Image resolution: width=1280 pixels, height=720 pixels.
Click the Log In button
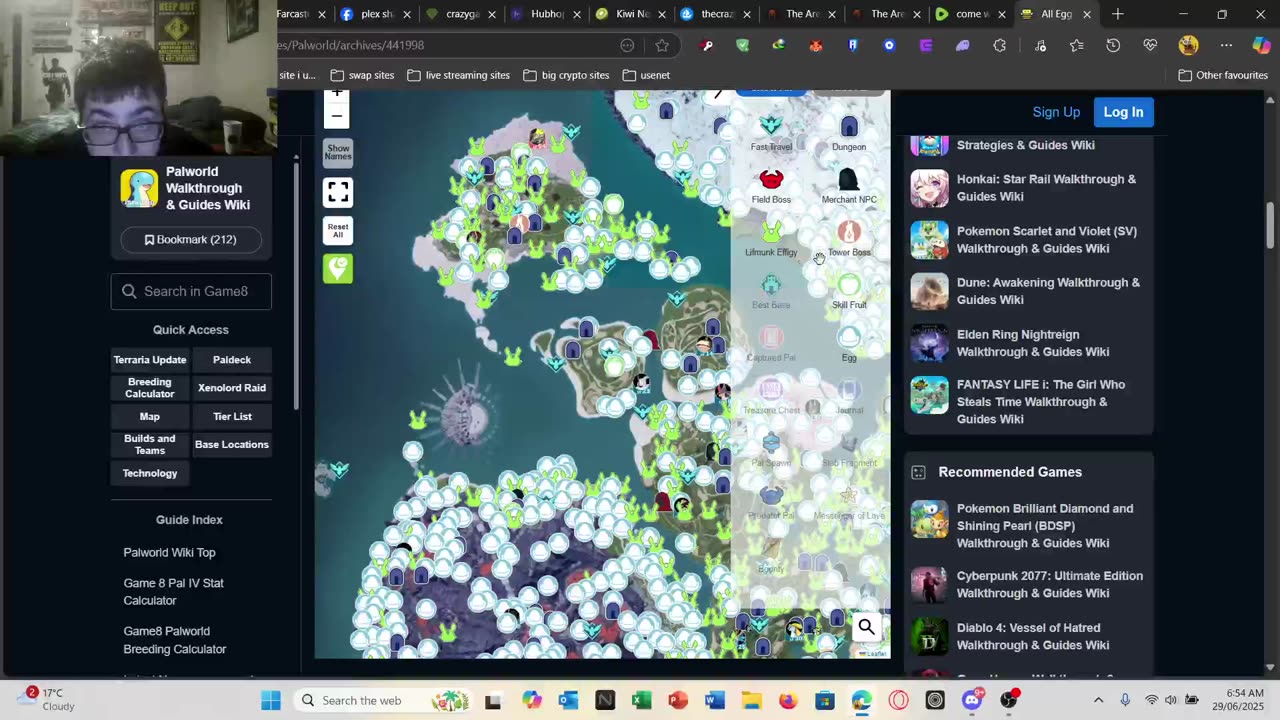(x=1123, y=112)
